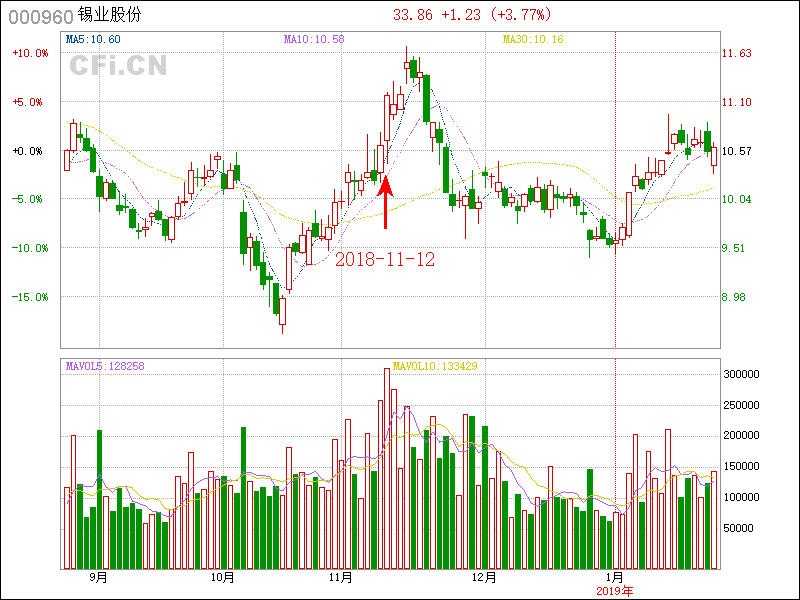Select the 10月 month label on time axis
This screenshot has height=600, width=800.
[x=223, y=578]
